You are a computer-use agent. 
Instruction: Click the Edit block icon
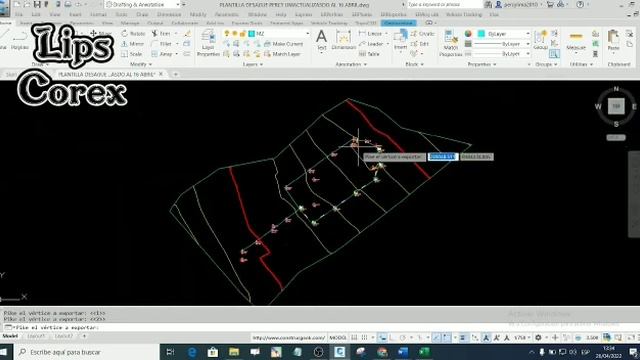[x=420, y=44]
